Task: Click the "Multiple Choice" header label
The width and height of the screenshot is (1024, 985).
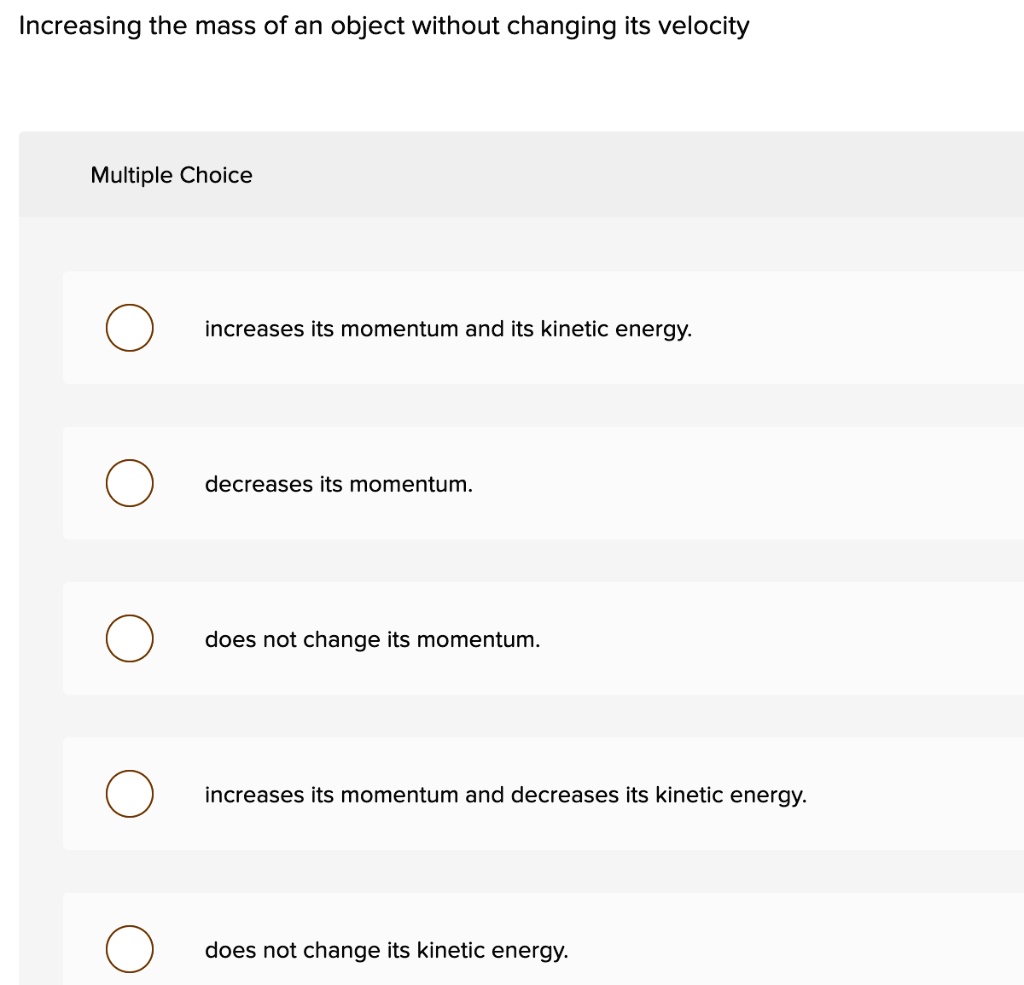Action: [171, 175]
